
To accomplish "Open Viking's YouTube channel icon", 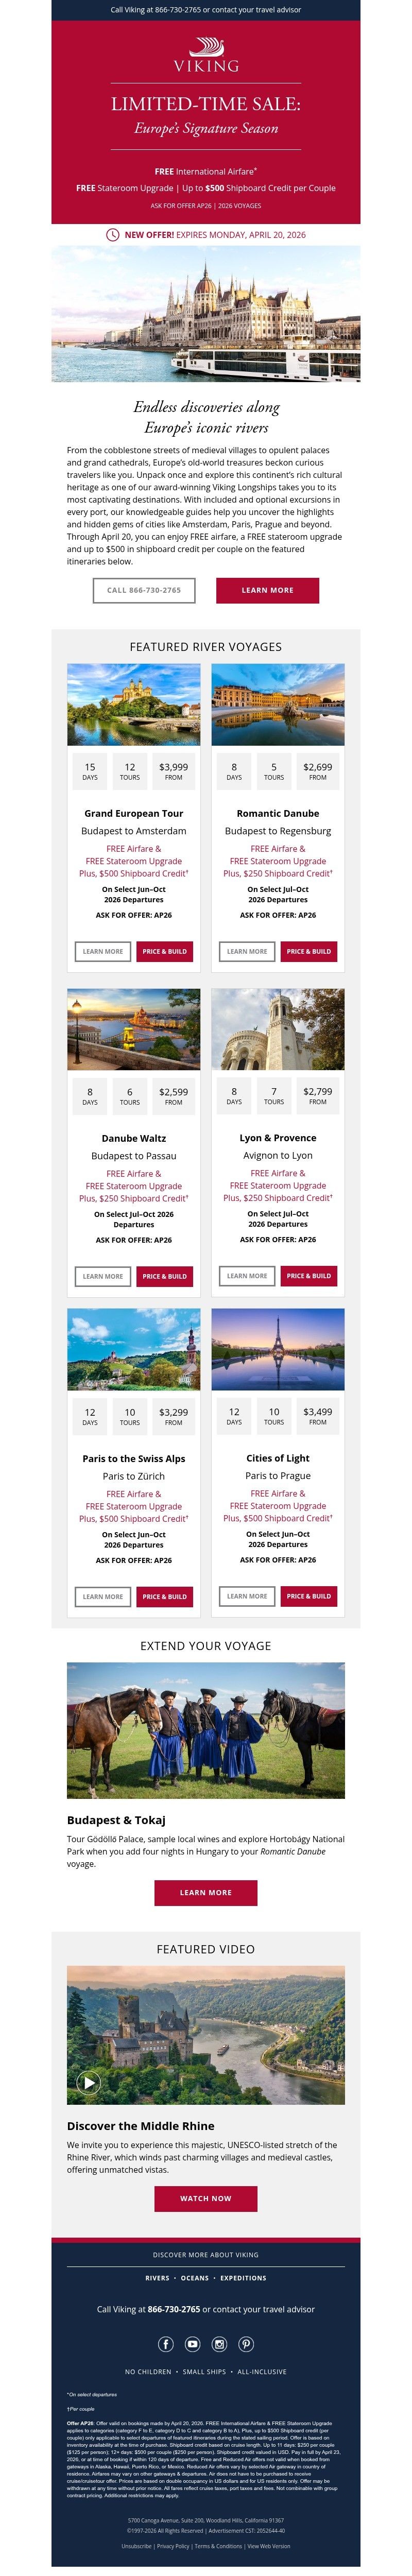I will (193, 2343).
